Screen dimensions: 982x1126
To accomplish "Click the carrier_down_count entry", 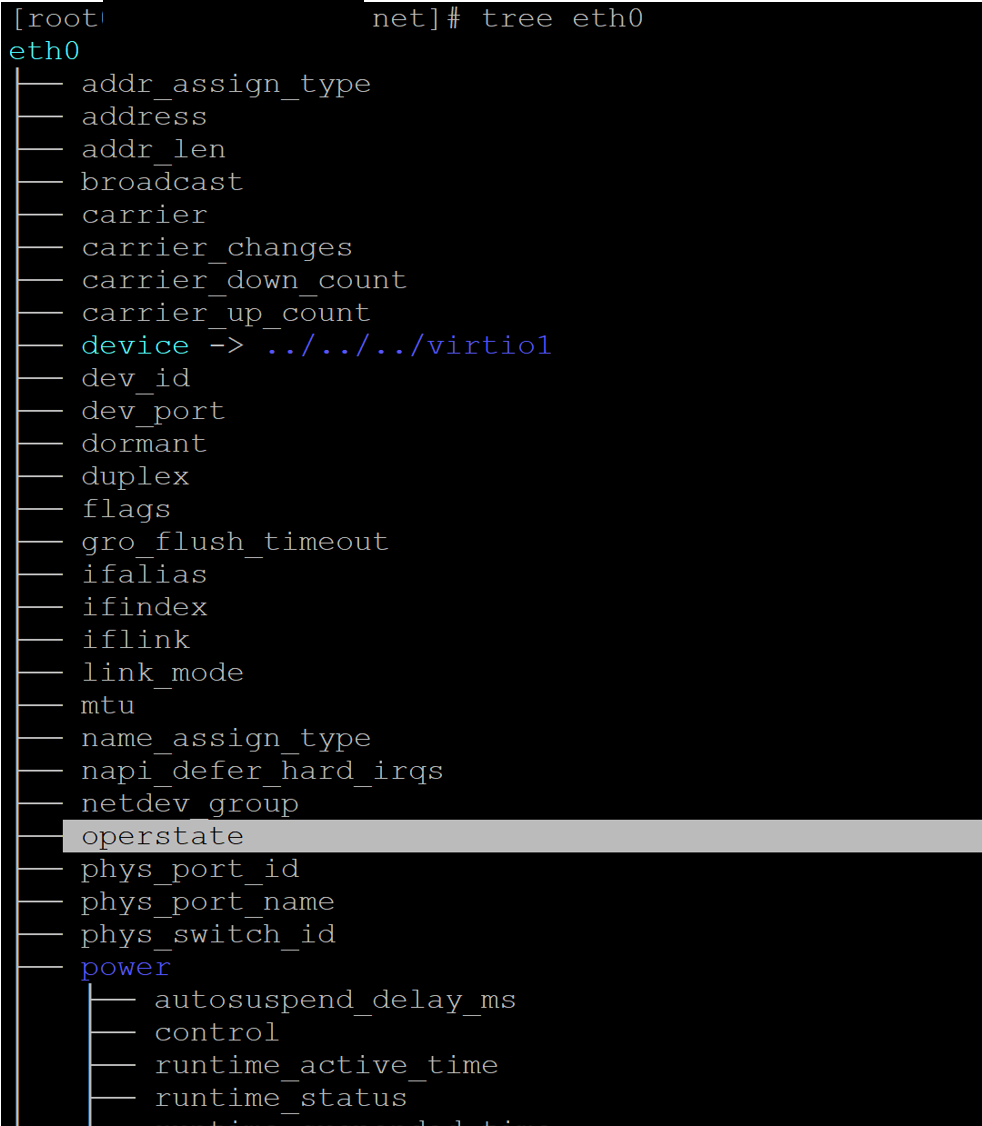I will coord(244,280).
